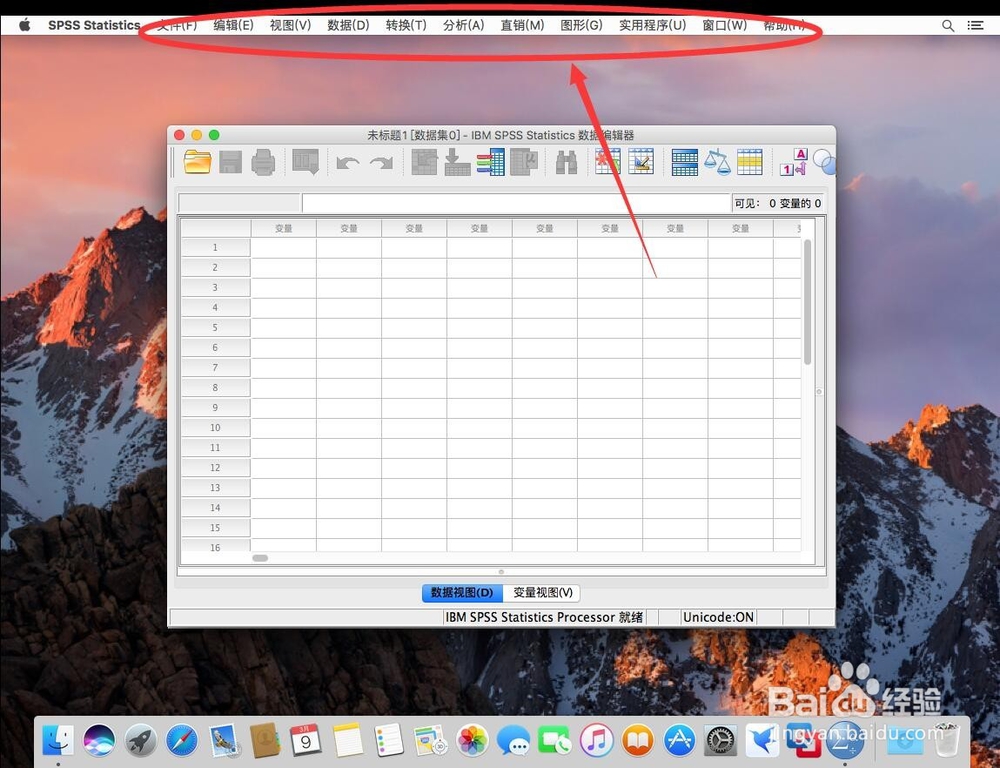This screenshot has height=768, width=1000.
Task: Toggle value labels icon with A and 1
Action: [x=793, y=162]
